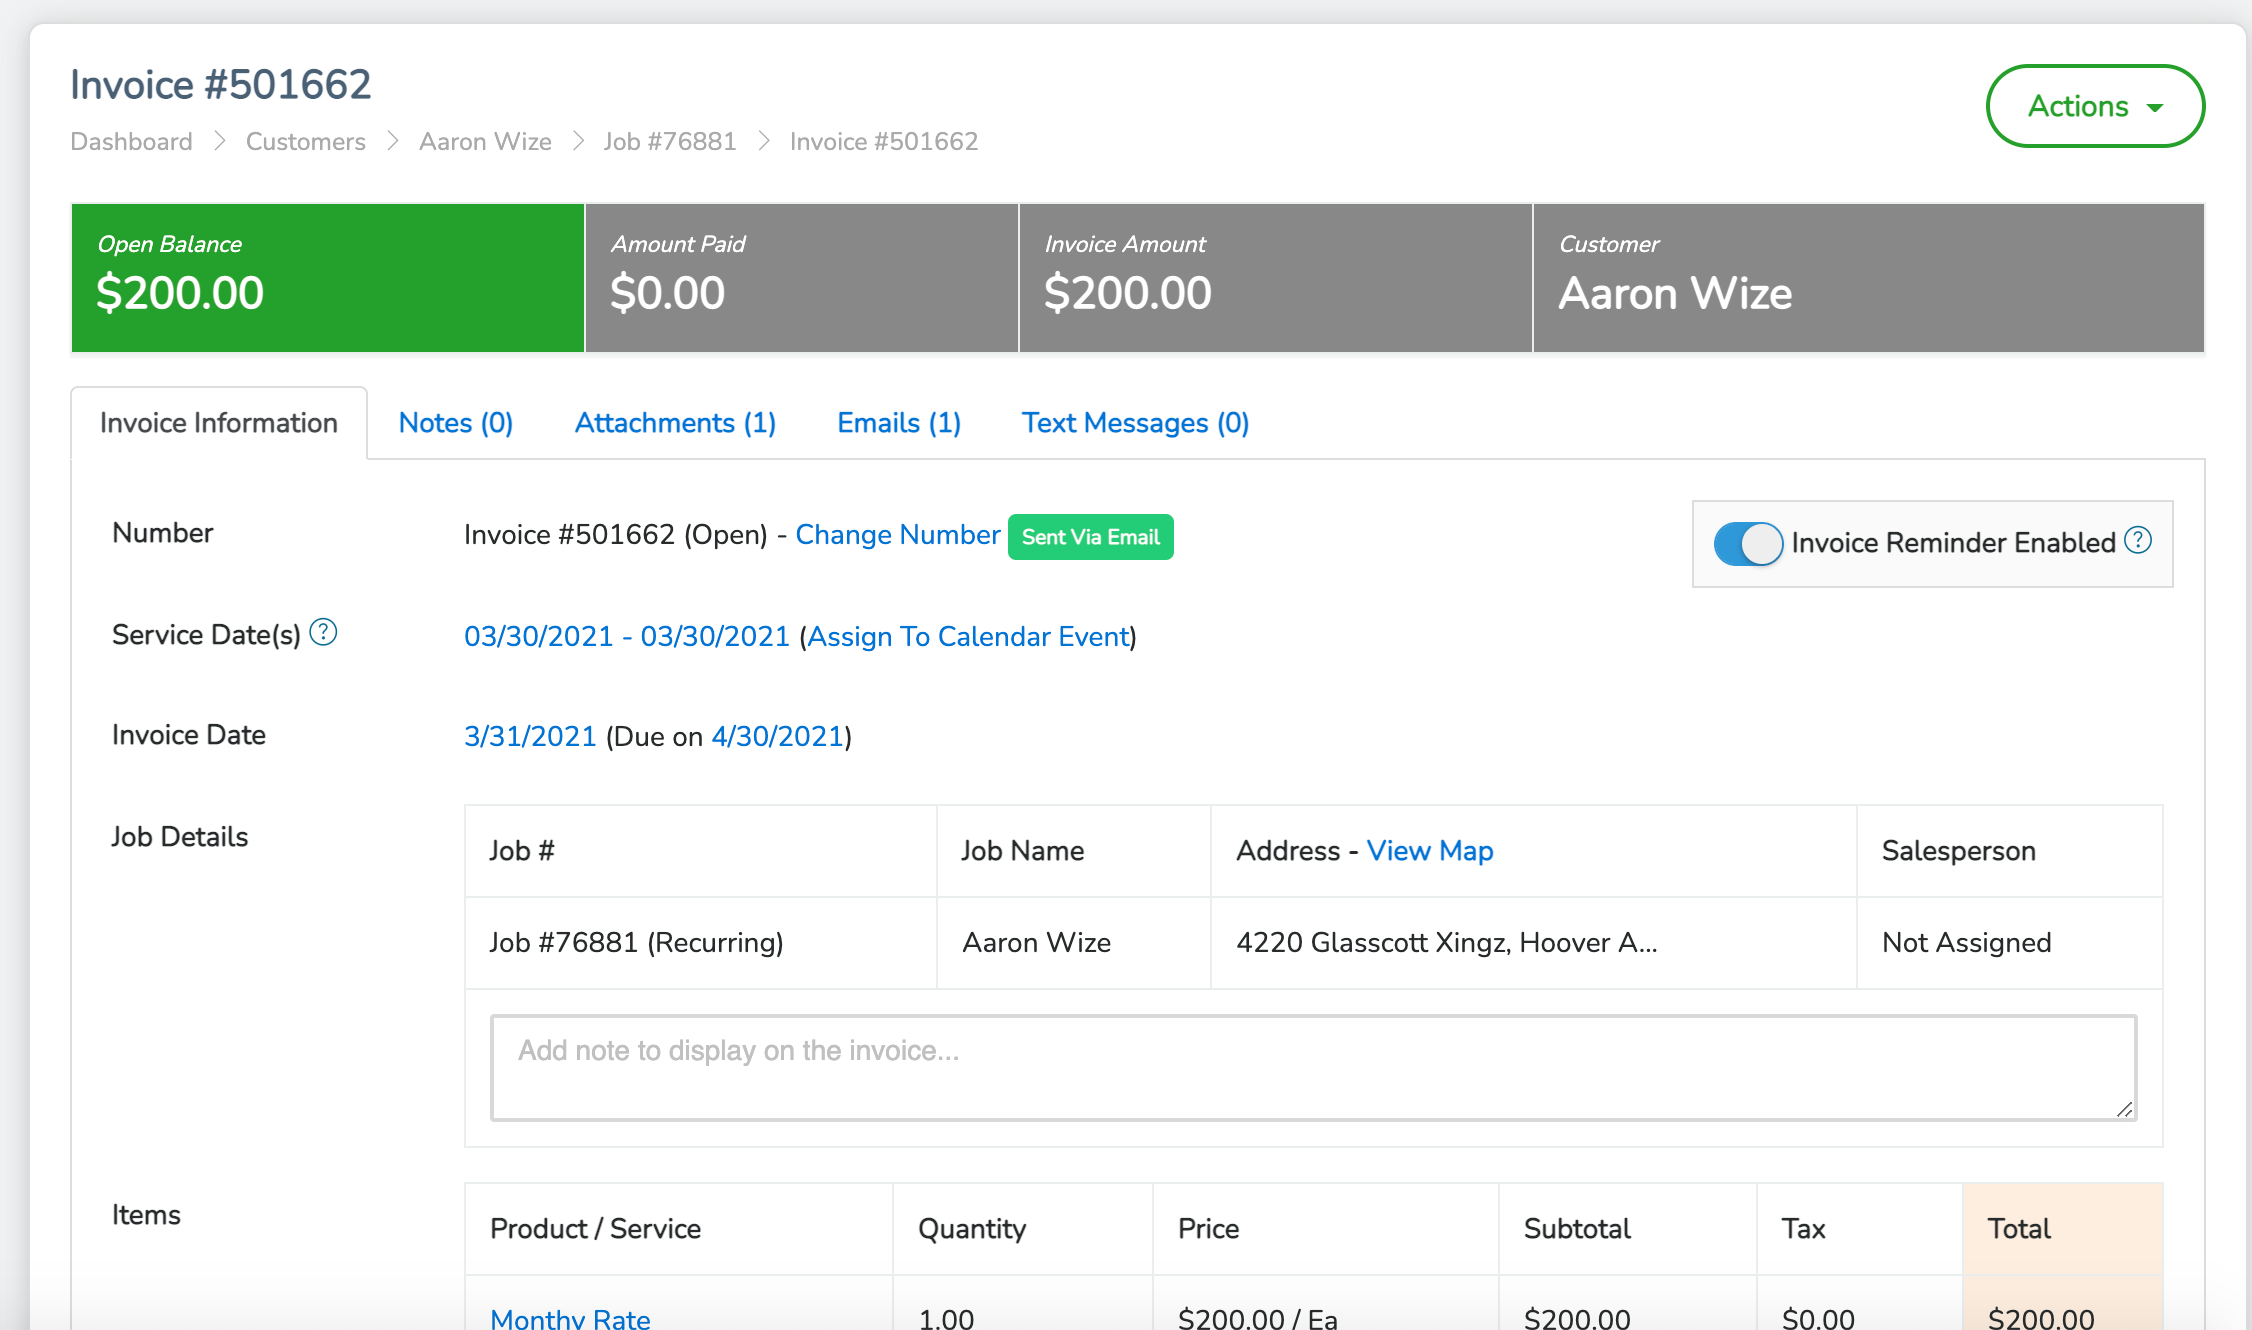This screenshot has height=1330, width=2252.
Task: Open the Text Messages (0) tab
Action: [1135, 422]
